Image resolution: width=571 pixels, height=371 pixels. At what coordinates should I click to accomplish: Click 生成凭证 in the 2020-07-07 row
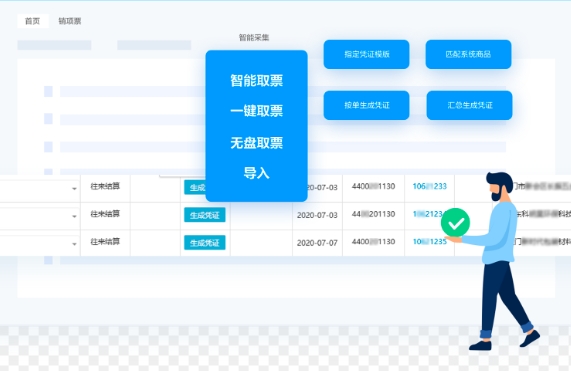(205, 243)
